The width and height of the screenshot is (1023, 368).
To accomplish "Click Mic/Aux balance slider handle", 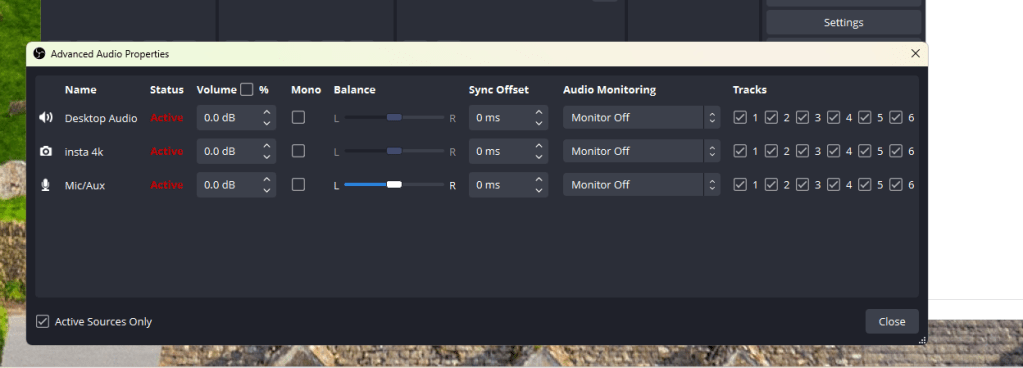I will (x=394, y=185).
